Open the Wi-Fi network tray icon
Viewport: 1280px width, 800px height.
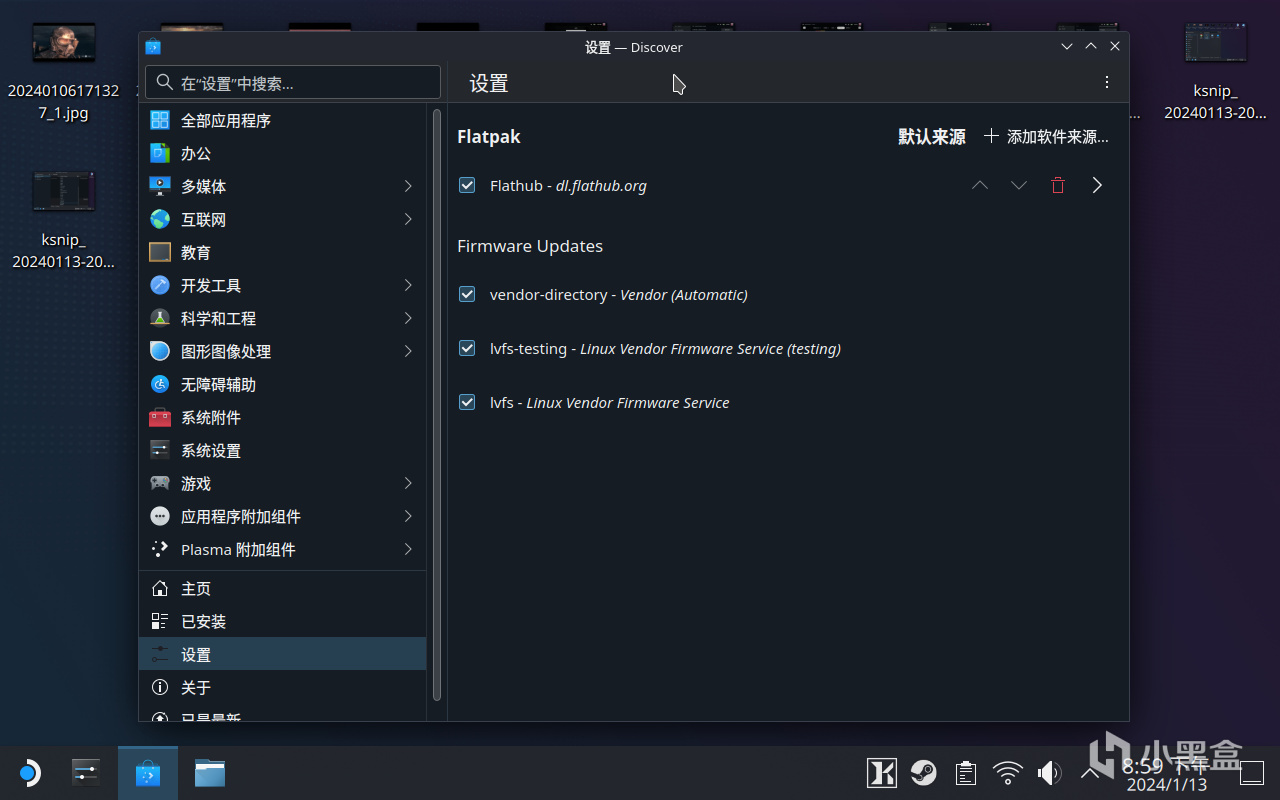click(1007, 773)
